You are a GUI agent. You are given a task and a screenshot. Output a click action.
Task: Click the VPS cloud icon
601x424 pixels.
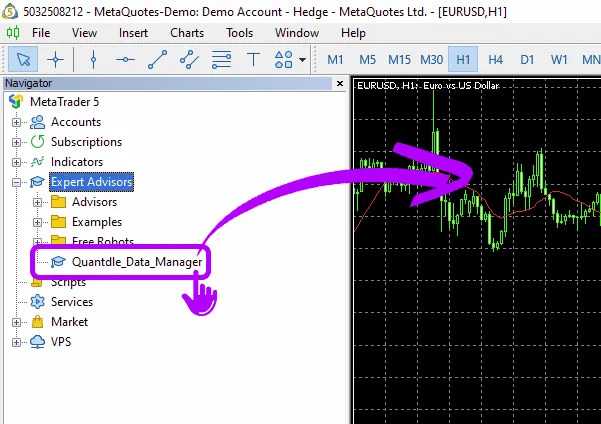(x=38, y=342)
